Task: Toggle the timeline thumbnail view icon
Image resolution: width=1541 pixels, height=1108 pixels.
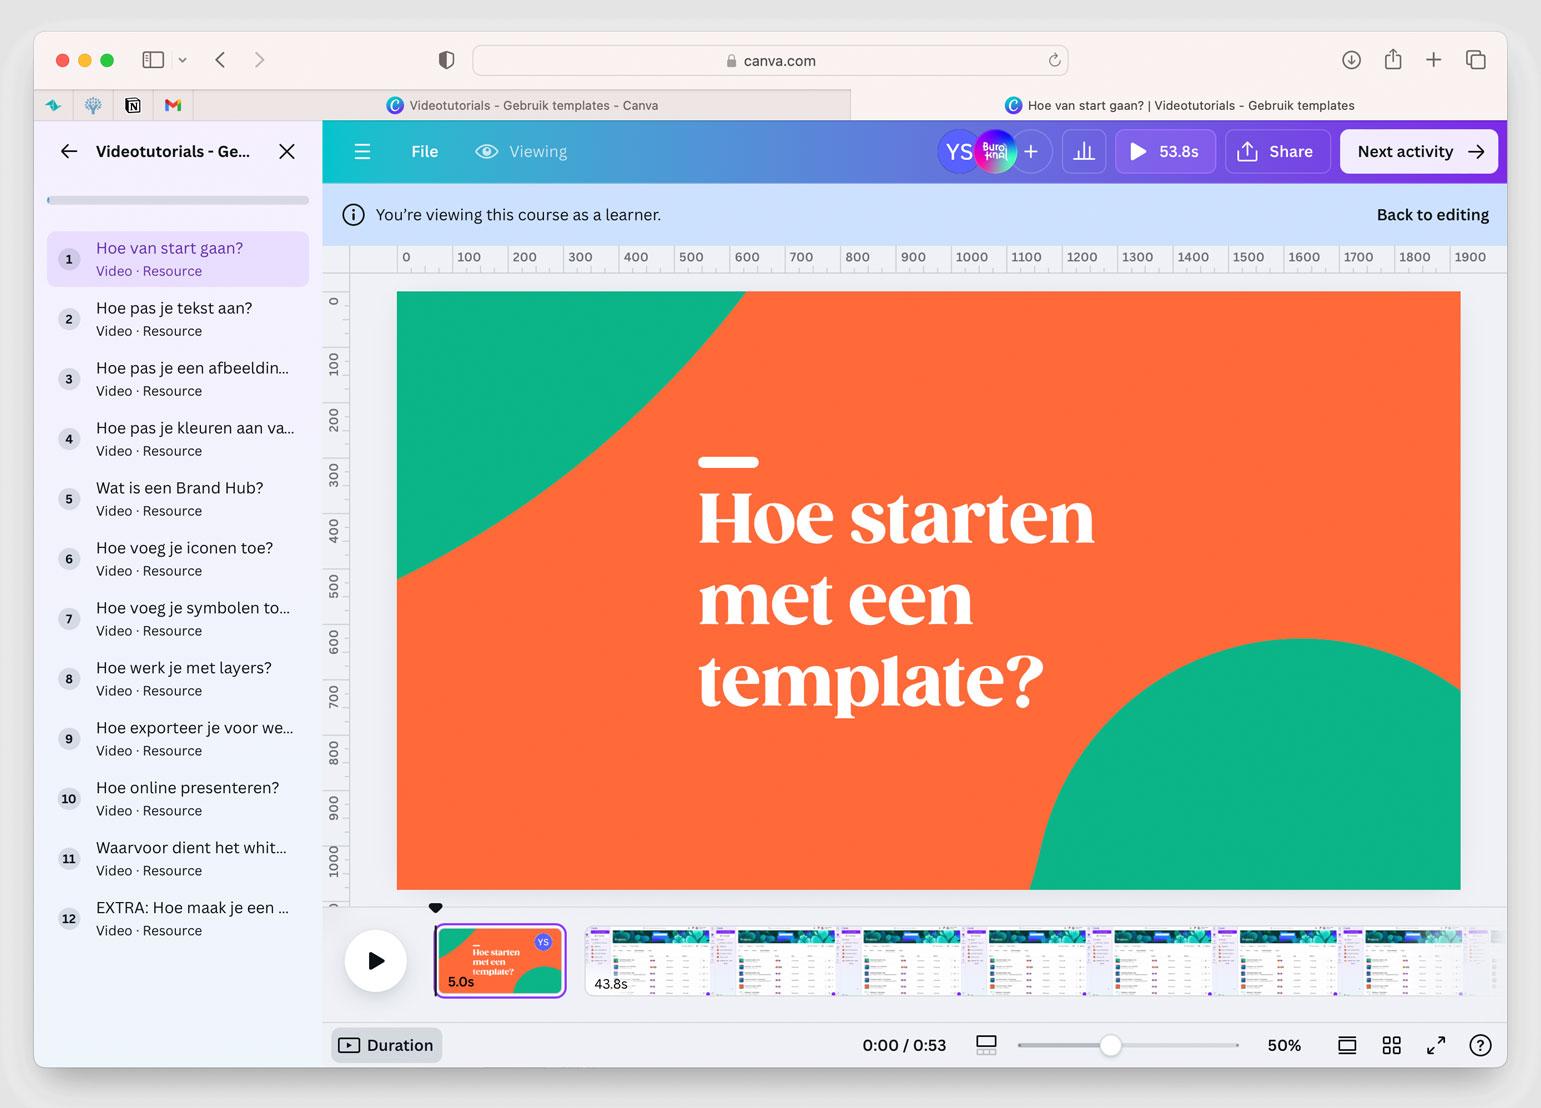Action: [986, 1045]
